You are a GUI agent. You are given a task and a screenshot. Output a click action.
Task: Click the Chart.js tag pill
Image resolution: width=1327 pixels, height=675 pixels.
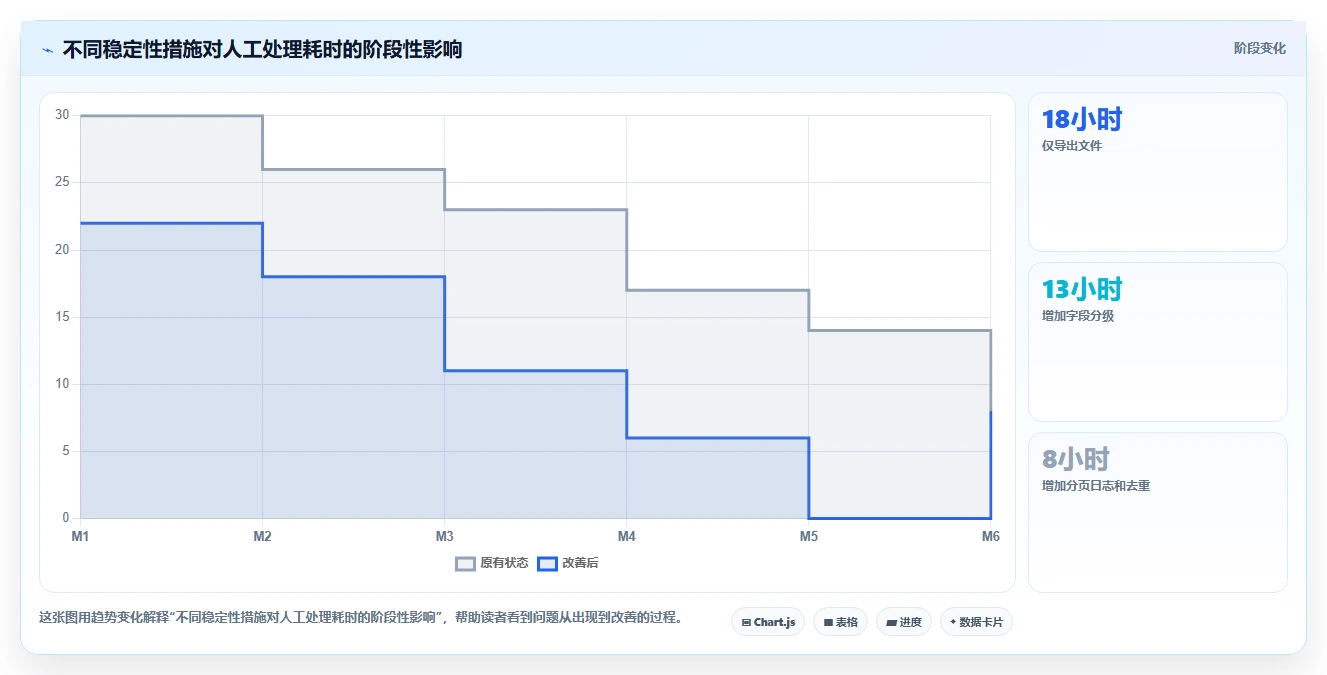pyautogui.click(x=768, y=622)
